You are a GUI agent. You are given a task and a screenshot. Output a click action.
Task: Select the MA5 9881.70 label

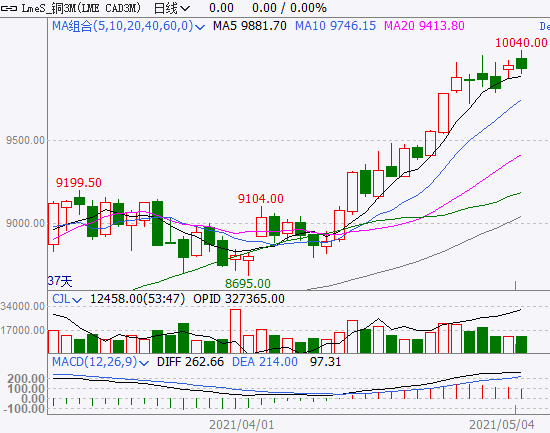pyautogui.click(x=250, y=26)
